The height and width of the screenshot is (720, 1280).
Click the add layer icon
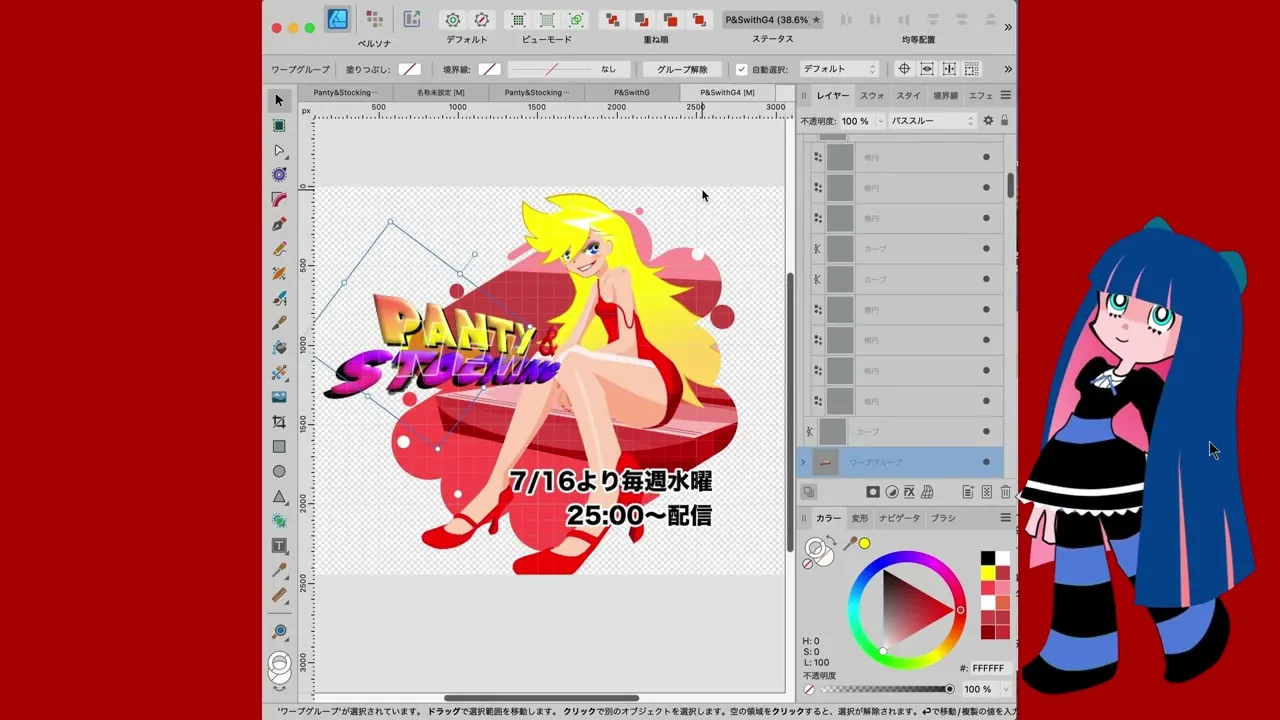(x=968, y=492)
